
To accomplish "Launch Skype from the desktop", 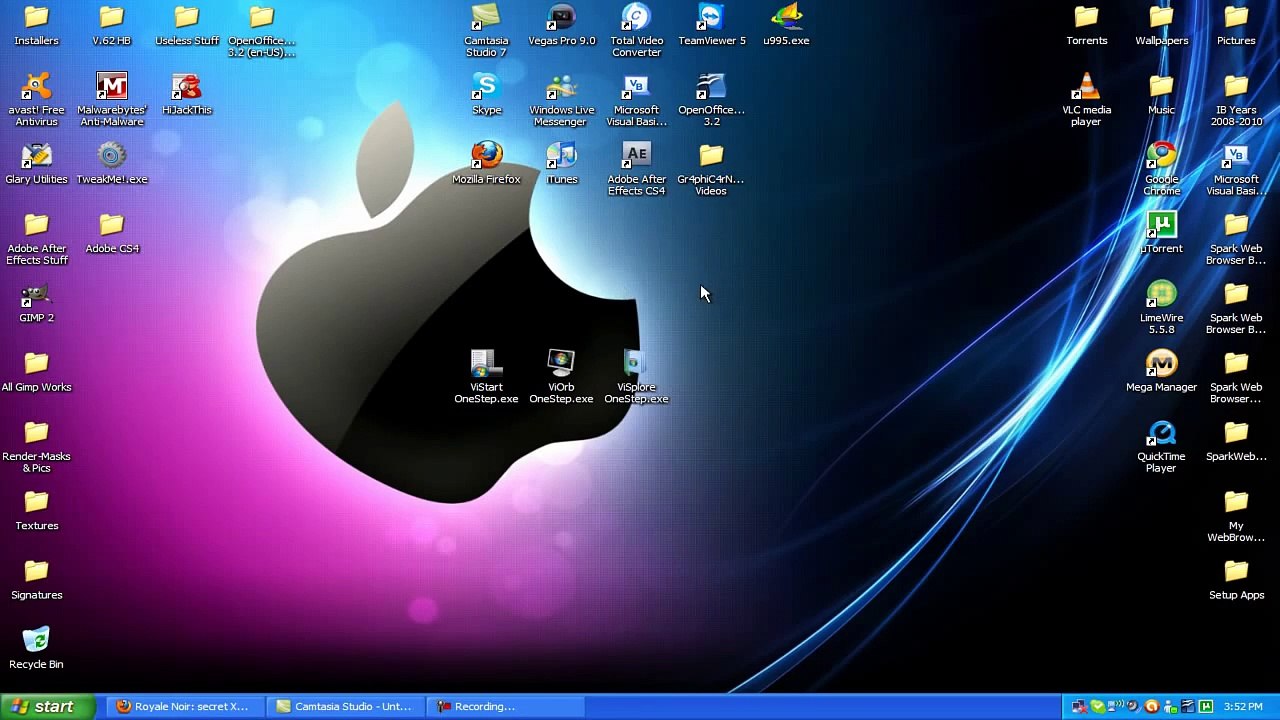I will (486, 95).
